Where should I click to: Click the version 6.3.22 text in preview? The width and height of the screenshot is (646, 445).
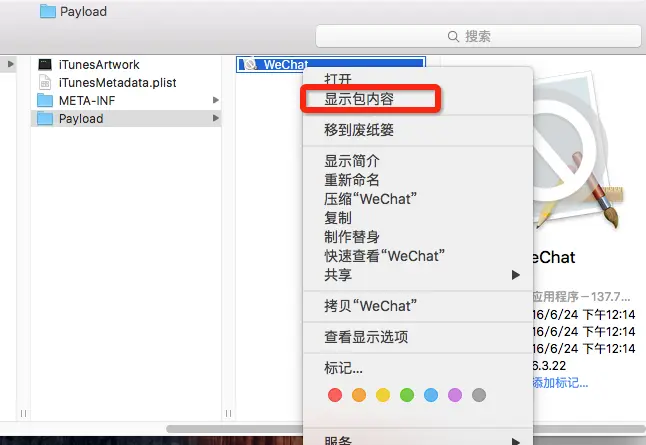pos(550,366)
